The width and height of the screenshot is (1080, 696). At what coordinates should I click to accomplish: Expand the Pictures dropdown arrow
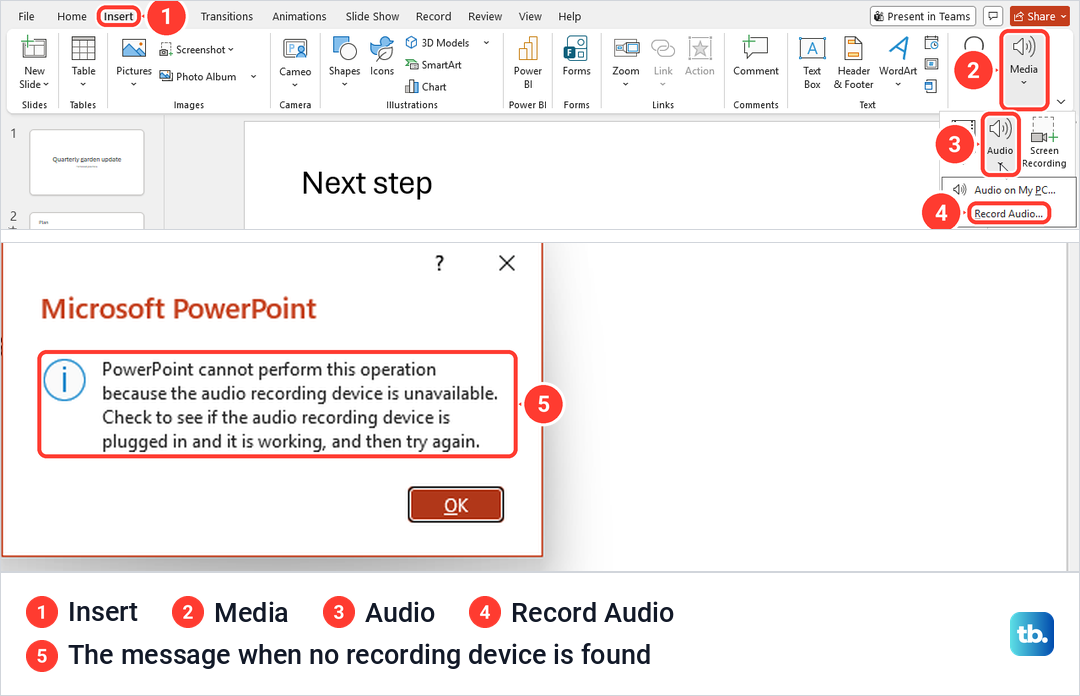[x=134, y=84]
